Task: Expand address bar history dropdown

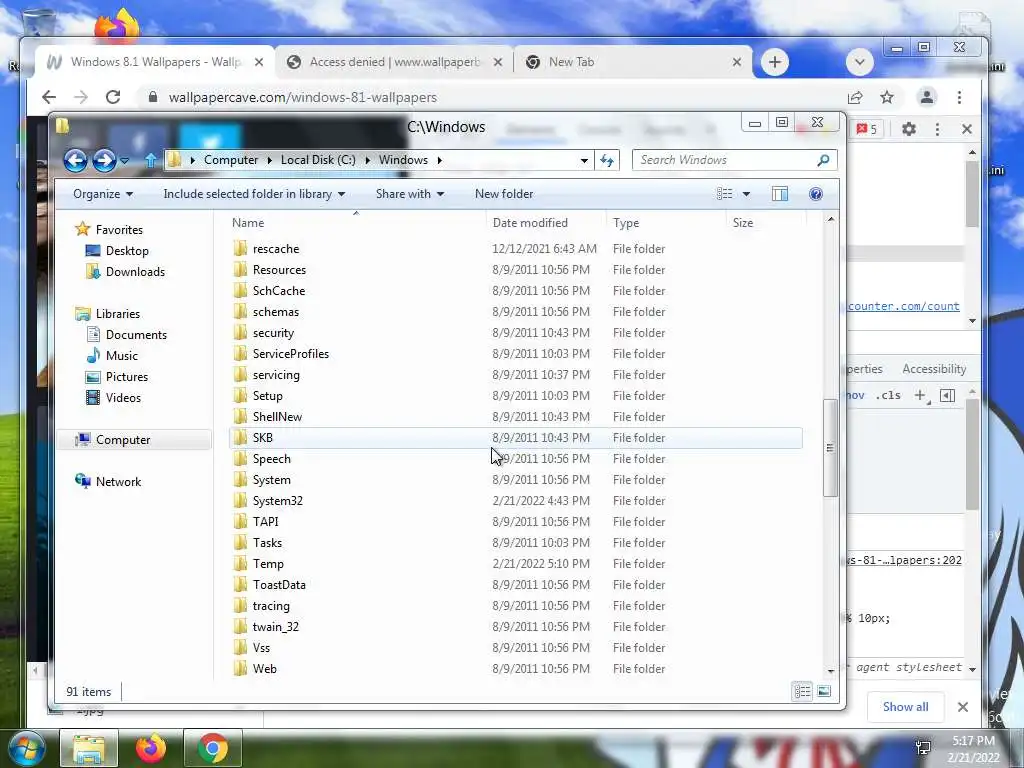Action: [584, 161]
